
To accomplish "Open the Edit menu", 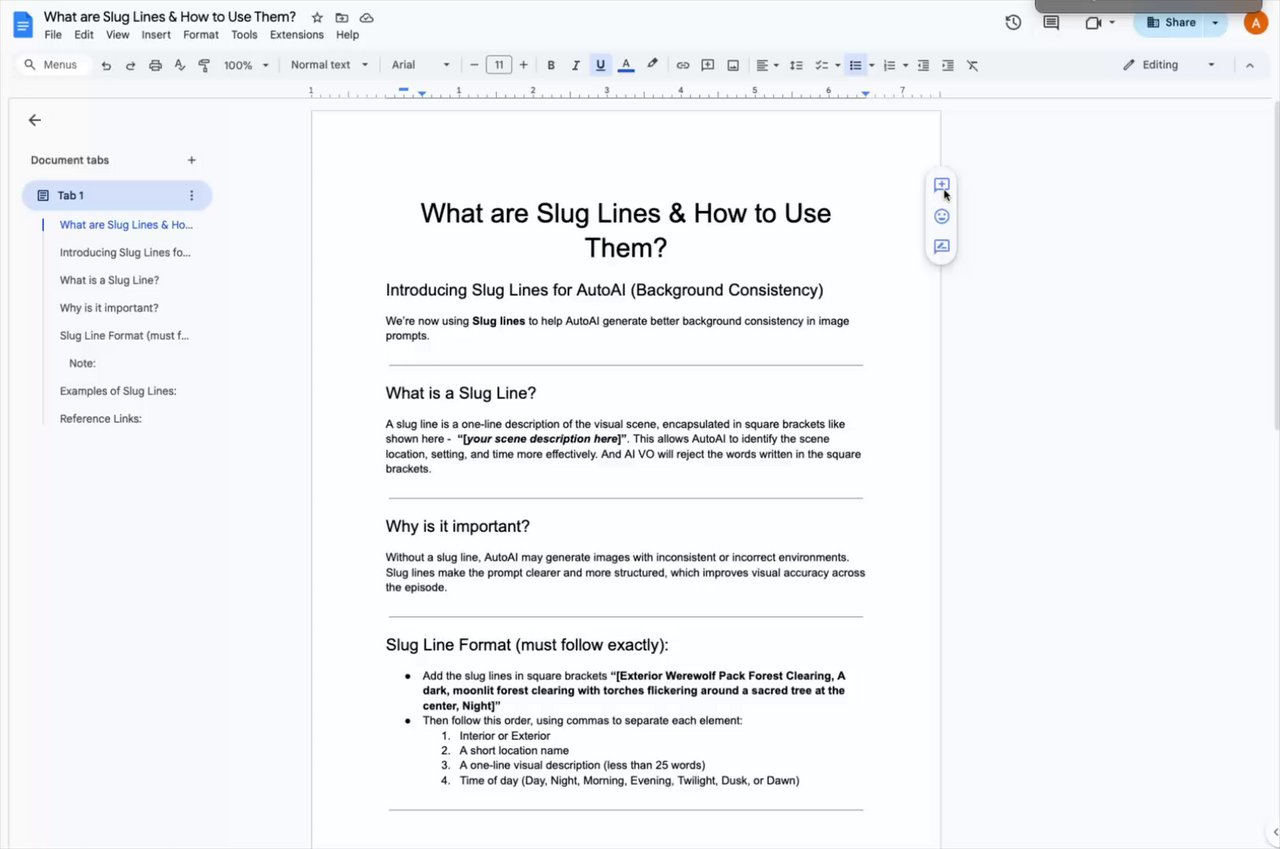I will click(x=84, y=35).
